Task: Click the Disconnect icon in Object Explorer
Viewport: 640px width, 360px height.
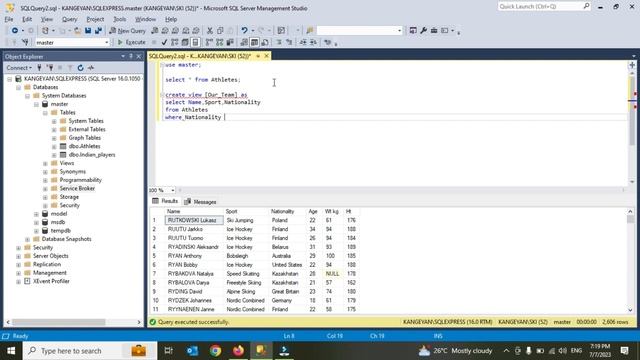Action: [50, 68]
